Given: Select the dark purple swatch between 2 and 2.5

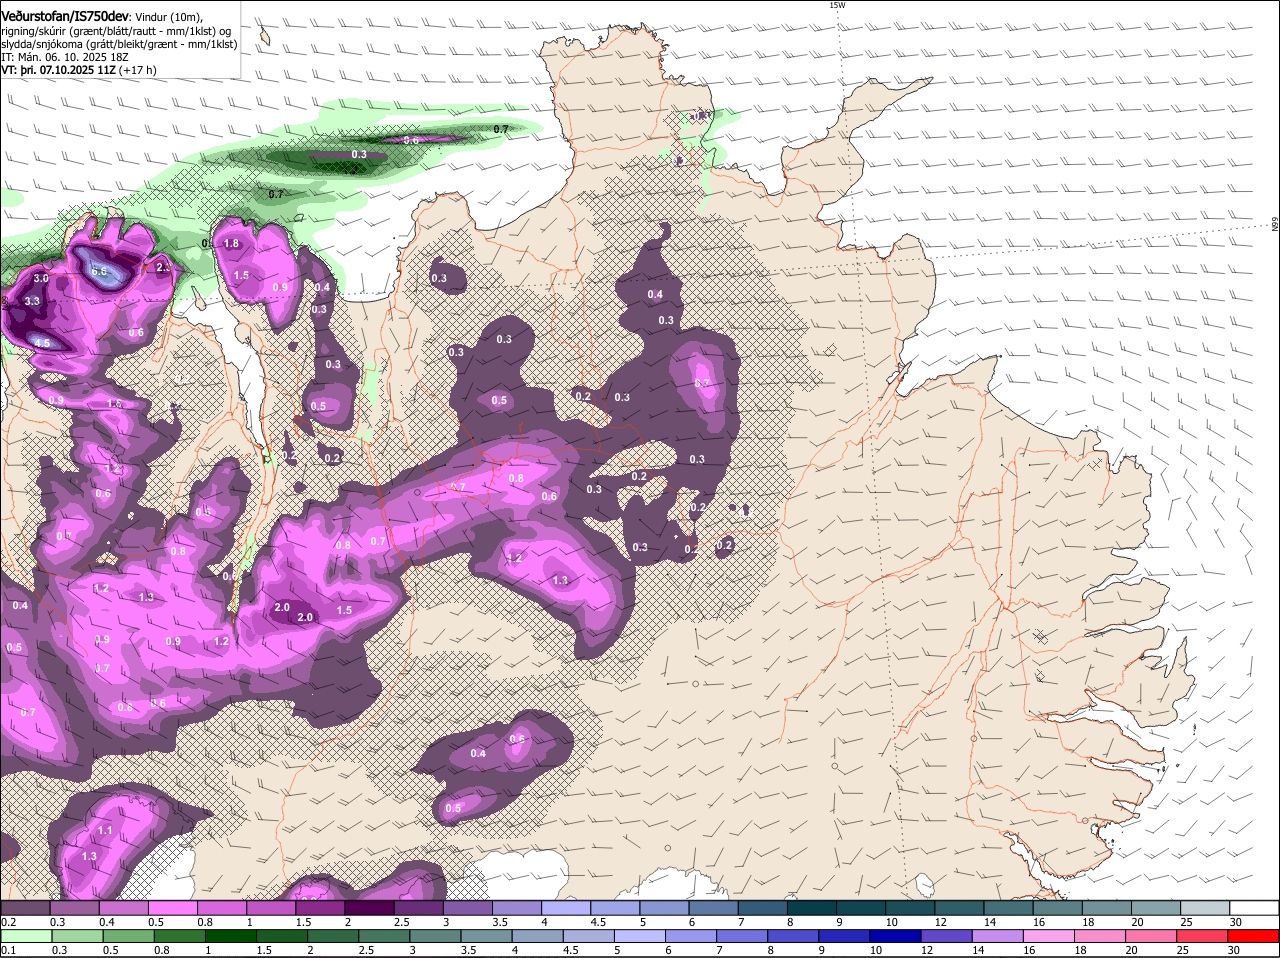Looking at the screenshot, I should [369, 907].
